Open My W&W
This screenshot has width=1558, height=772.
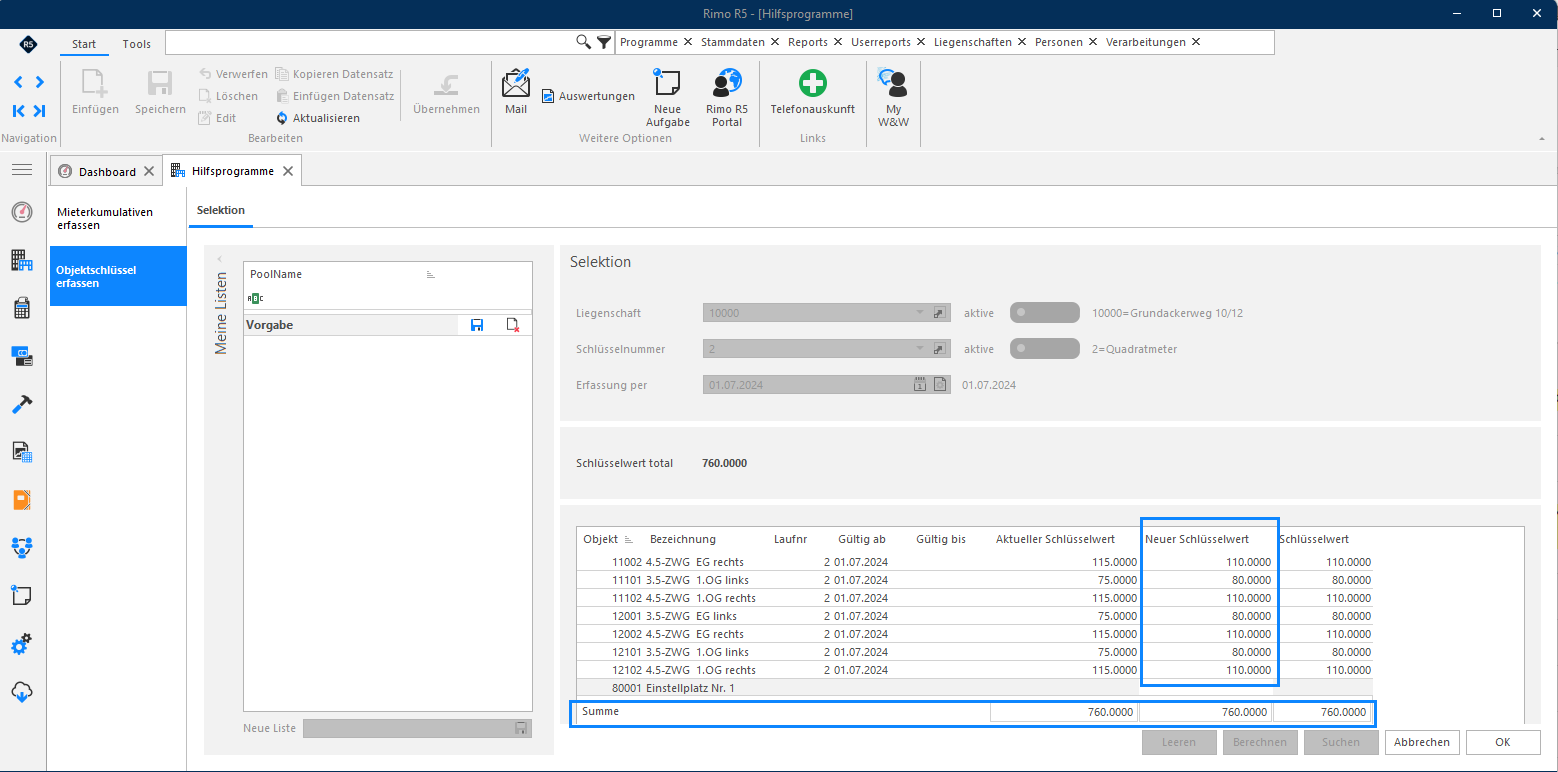point(893,97)
